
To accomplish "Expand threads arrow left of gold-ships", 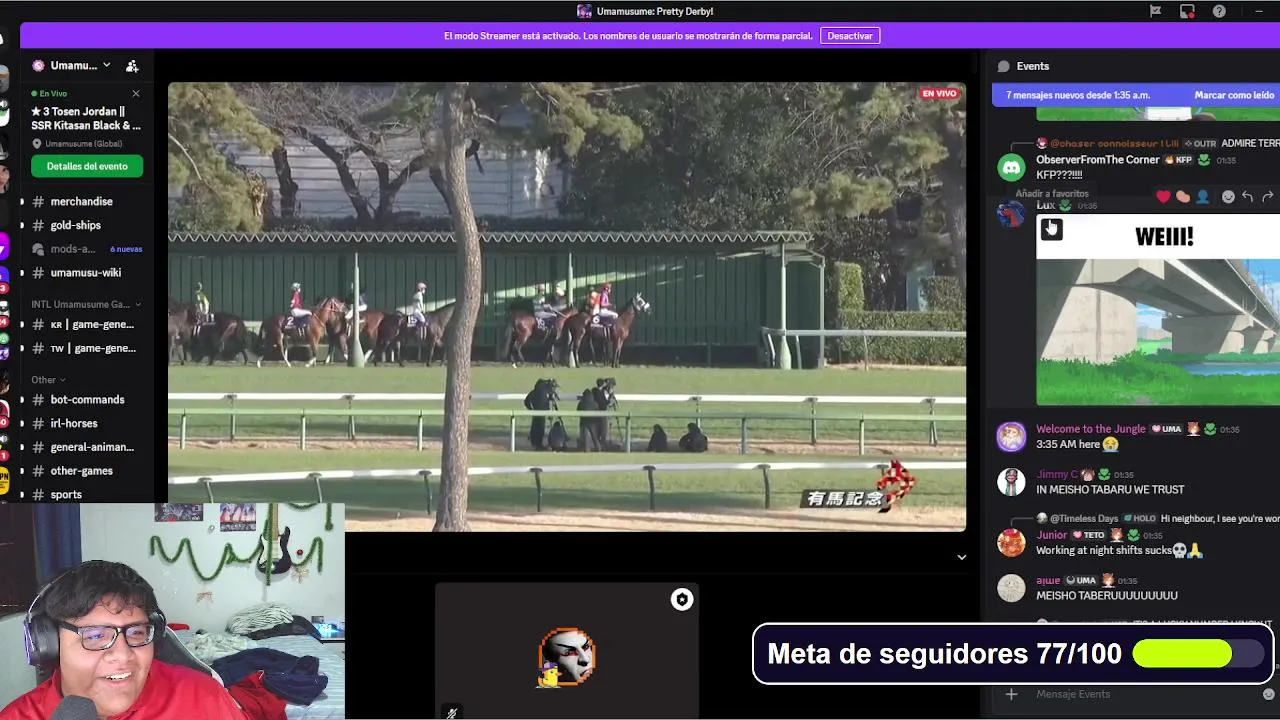I will tap(22, 225).
